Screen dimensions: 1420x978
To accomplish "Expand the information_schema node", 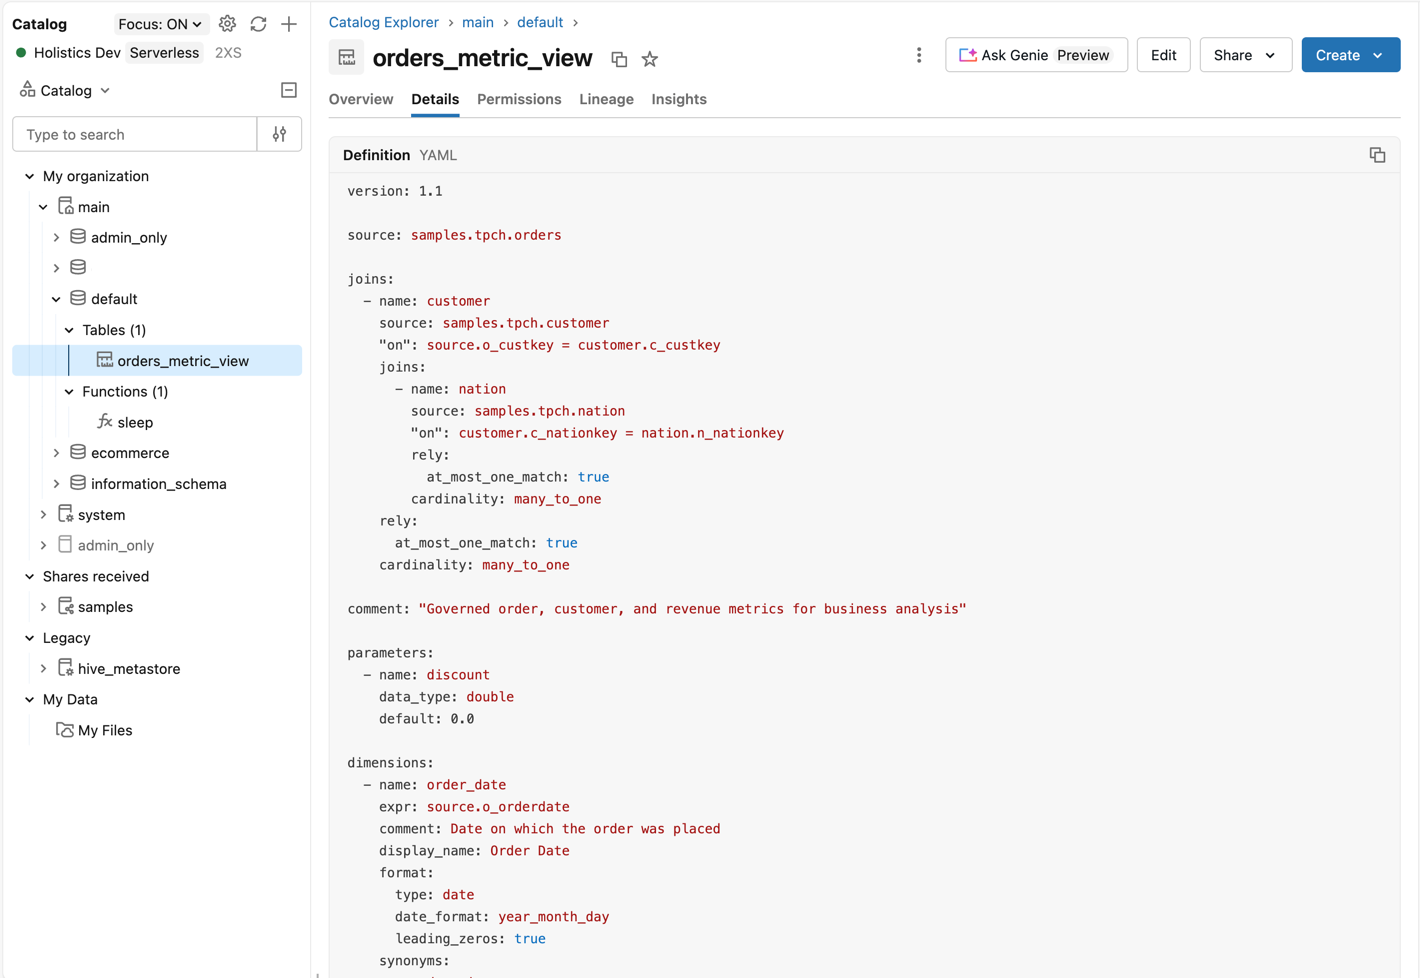I will [56, 484].
